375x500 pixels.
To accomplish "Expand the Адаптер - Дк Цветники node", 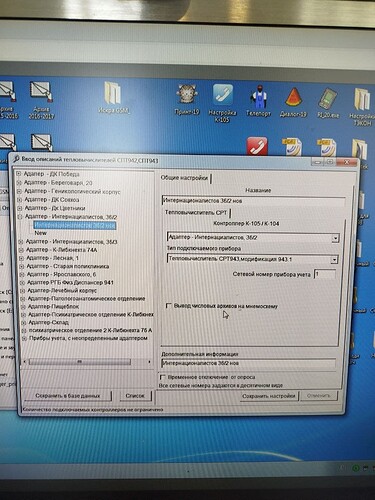I will coord(19,208).
